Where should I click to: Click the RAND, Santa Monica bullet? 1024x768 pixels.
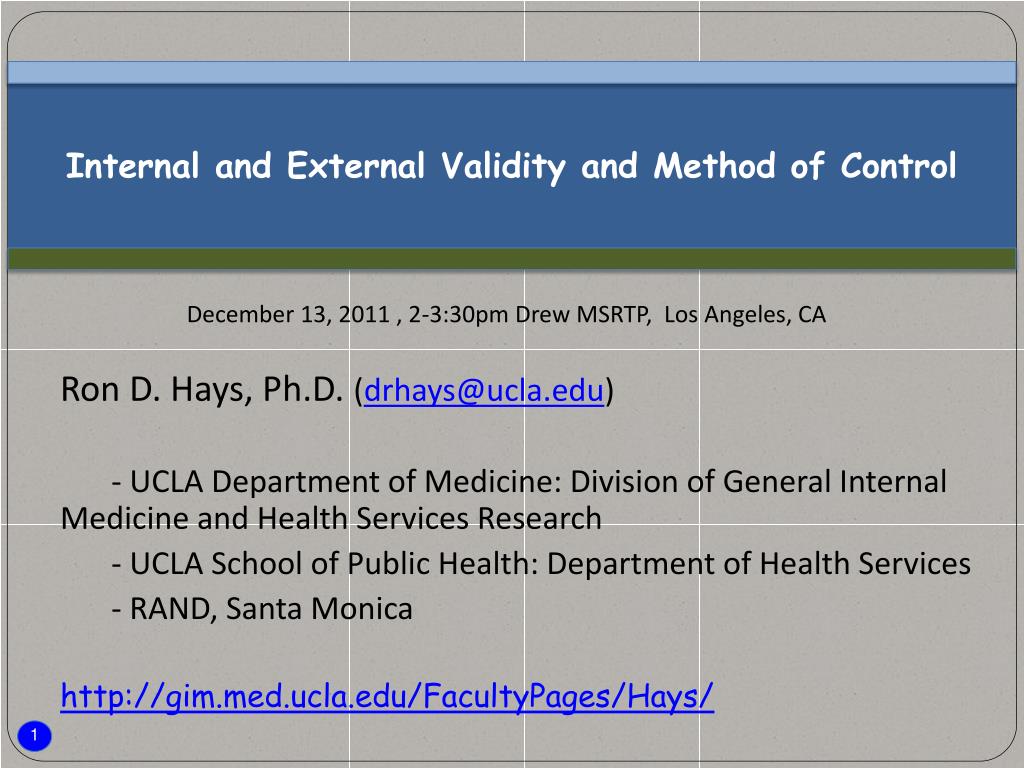pyautogui.click(x=263, y=609)
